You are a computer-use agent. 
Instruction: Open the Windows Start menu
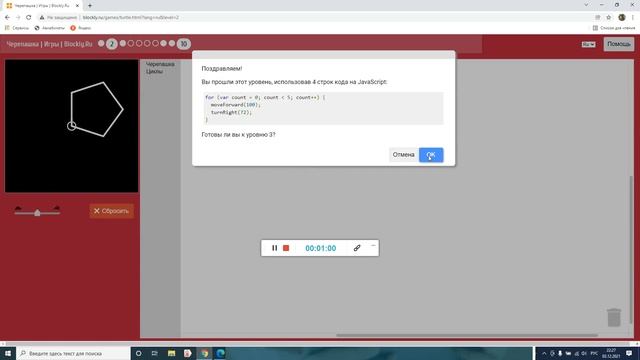coord(8,353)
